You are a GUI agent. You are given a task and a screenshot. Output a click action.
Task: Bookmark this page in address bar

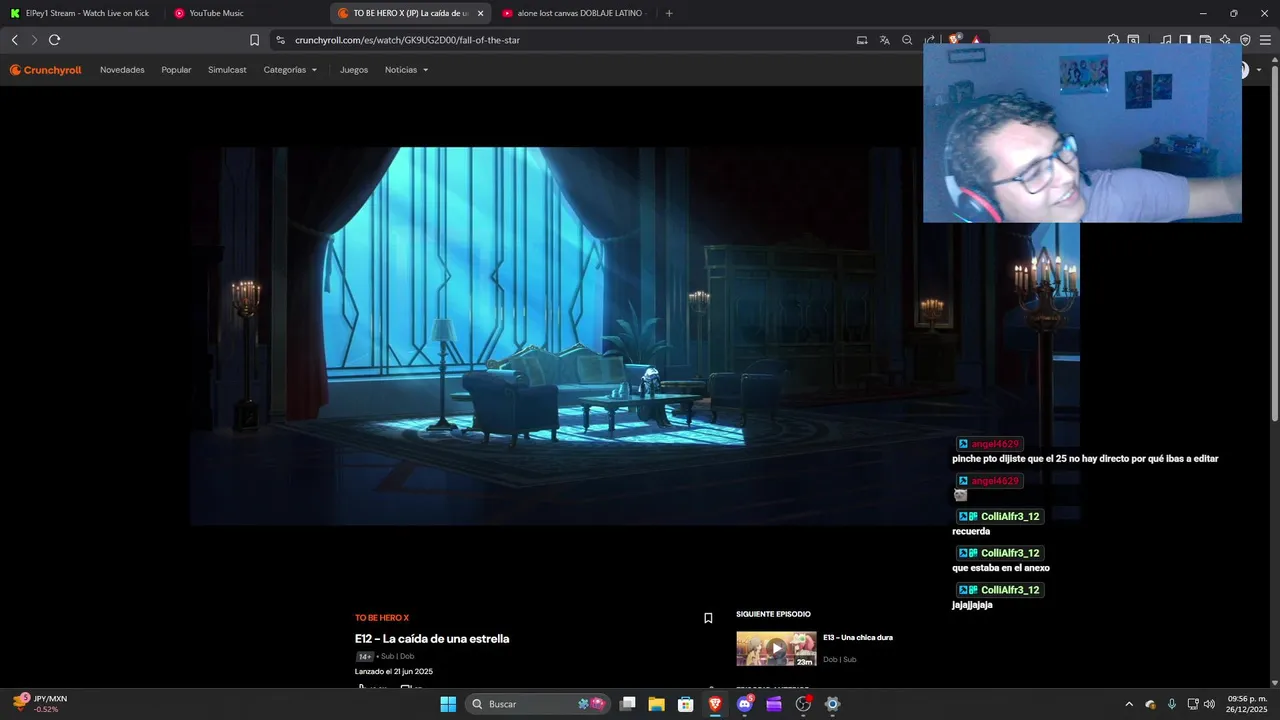pos(254,40)
